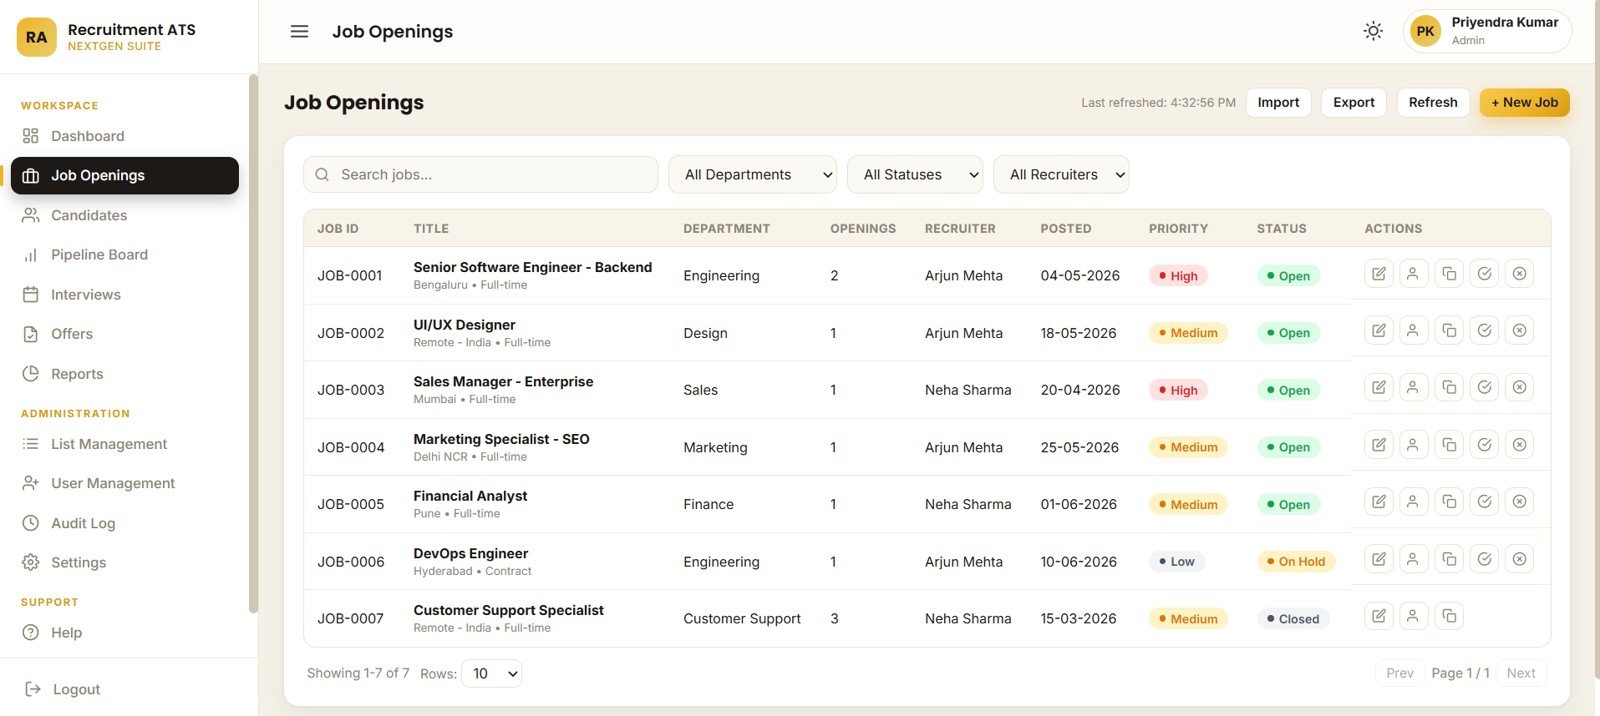
Task: View the Audit Log
Action: pyautogui.click(x=125, y=523)
